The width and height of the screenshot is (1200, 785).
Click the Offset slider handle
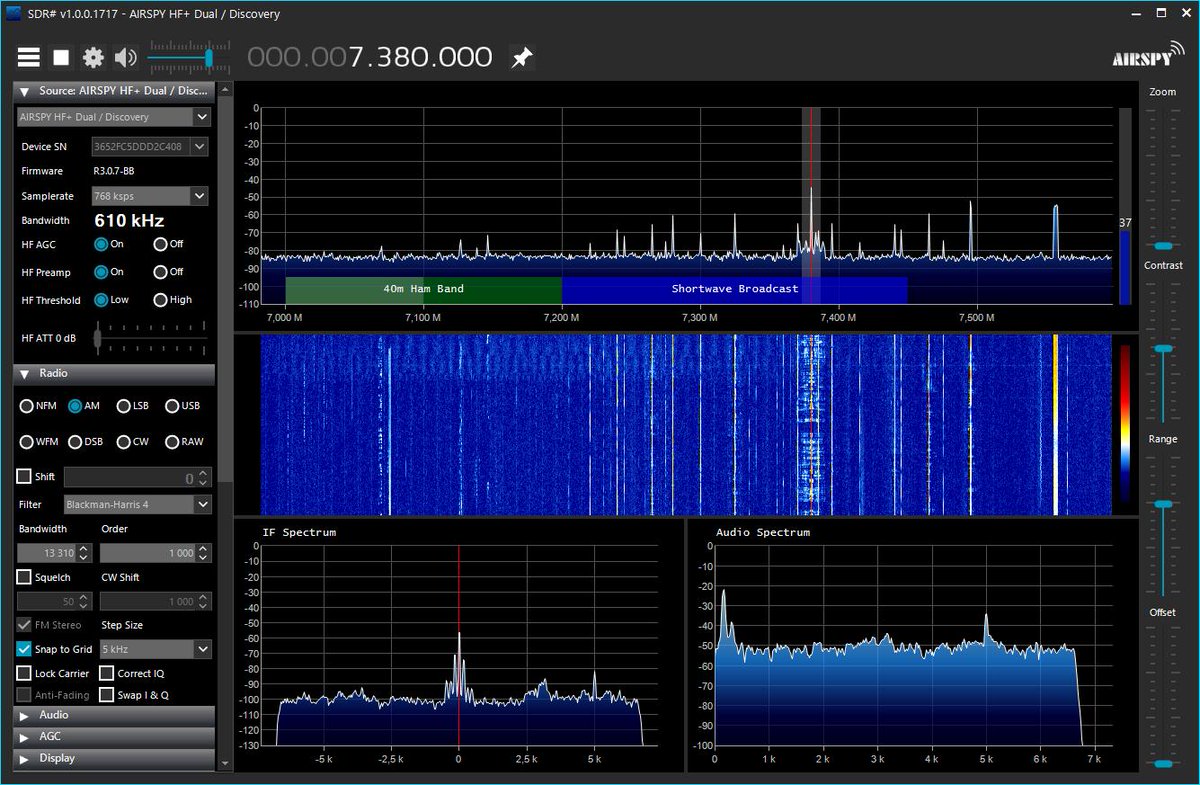point(1162,764)
